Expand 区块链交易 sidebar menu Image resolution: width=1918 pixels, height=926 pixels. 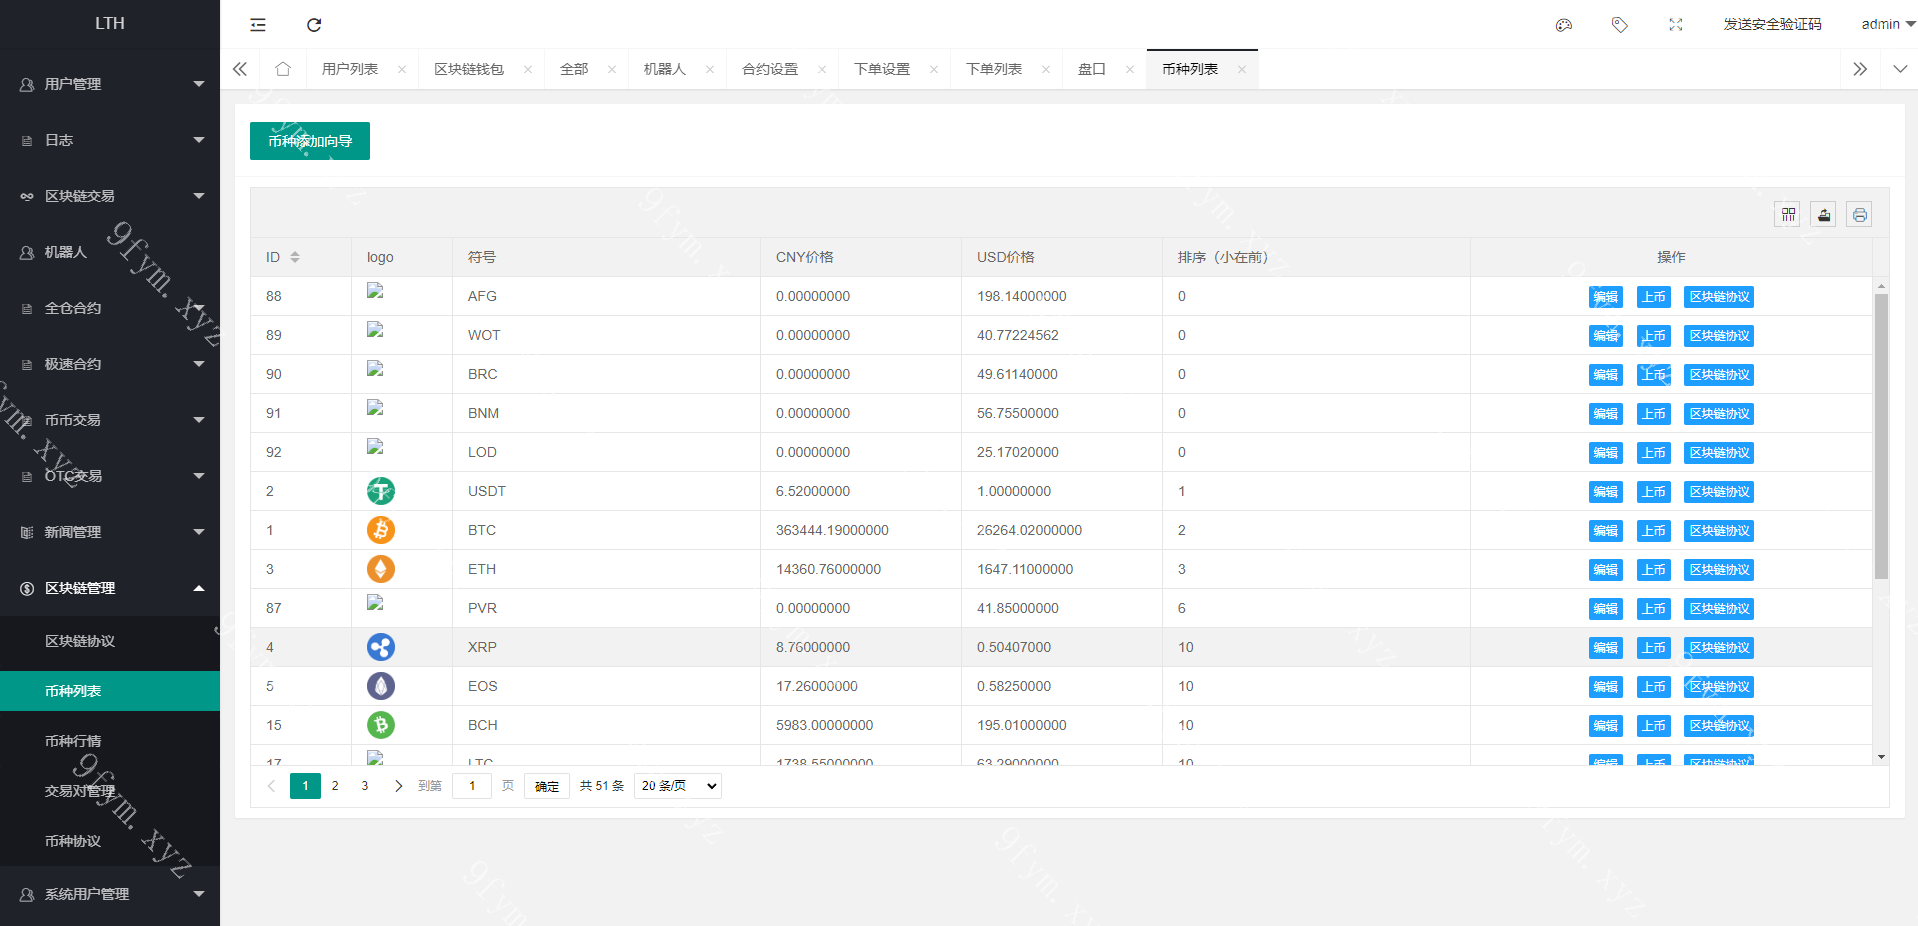tap(110, 196)
